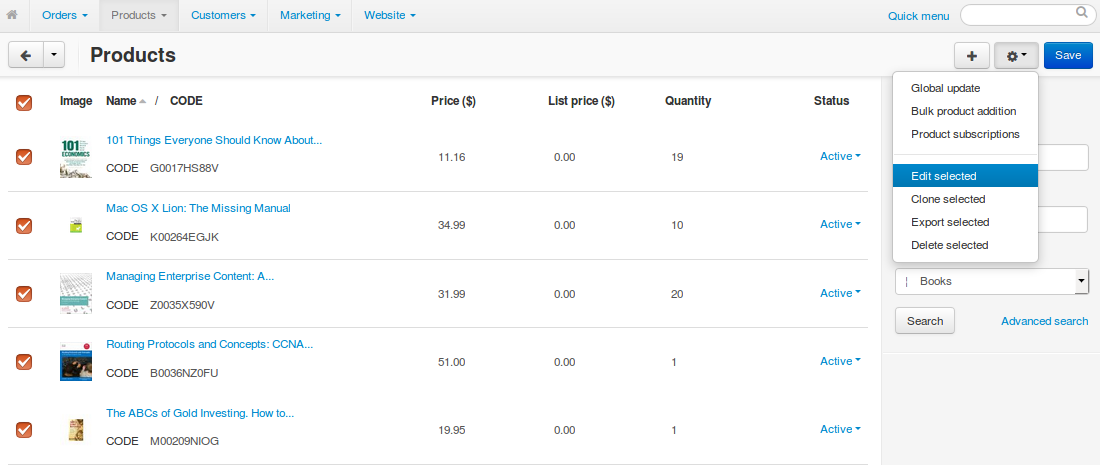Open thumbnail of The ABCs of Gold Investing

(76, 430)
